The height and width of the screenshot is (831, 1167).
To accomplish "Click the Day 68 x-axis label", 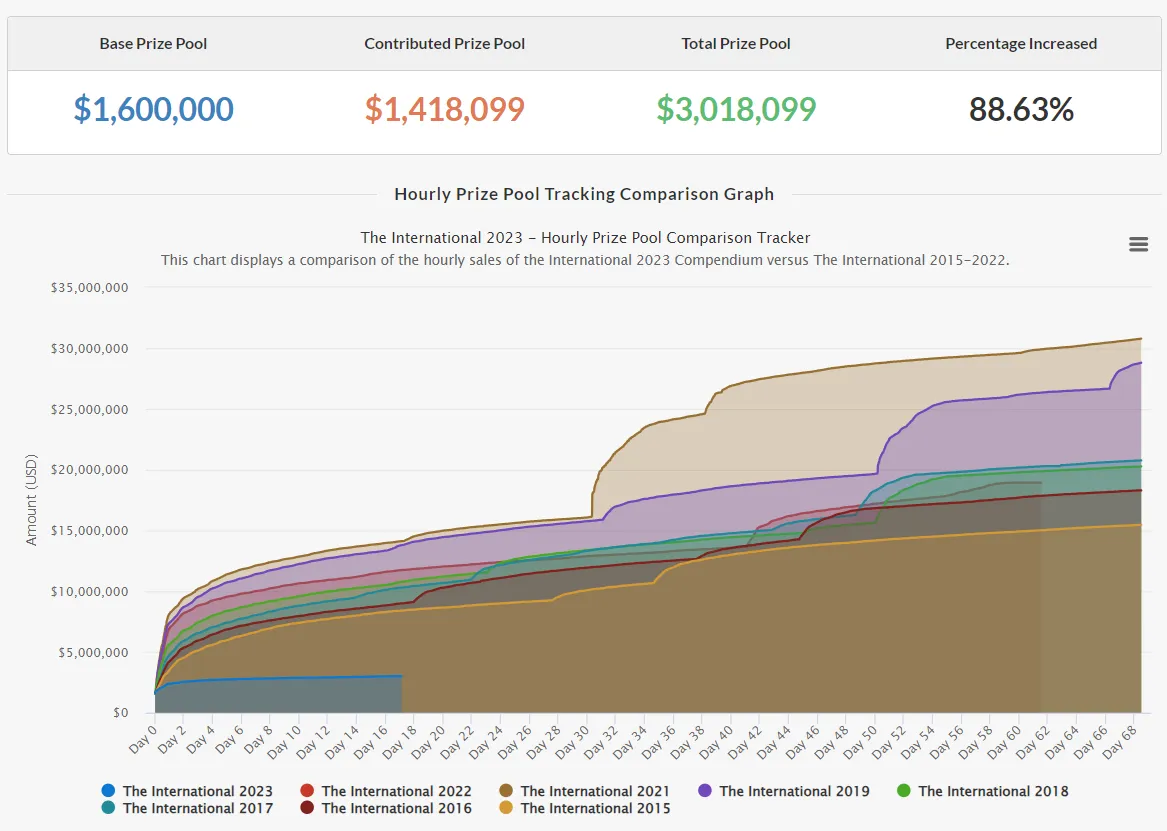I will (x=1120, y=742).
